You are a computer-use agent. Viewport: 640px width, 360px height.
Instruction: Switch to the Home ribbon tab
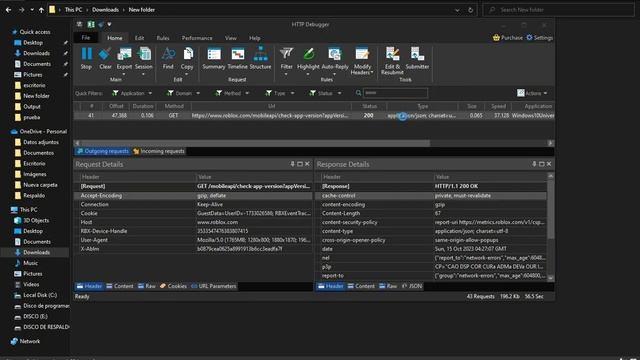click(x=115, y=38)
